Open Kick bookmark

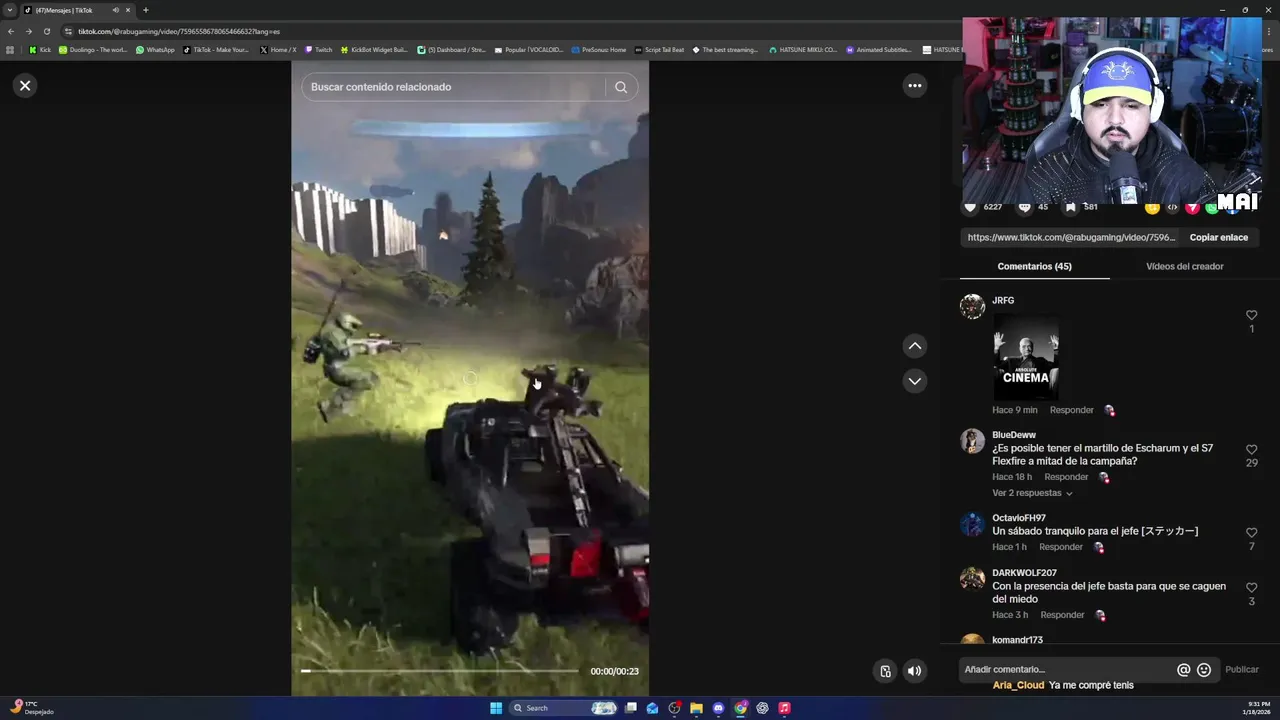[x=40, y=49]
